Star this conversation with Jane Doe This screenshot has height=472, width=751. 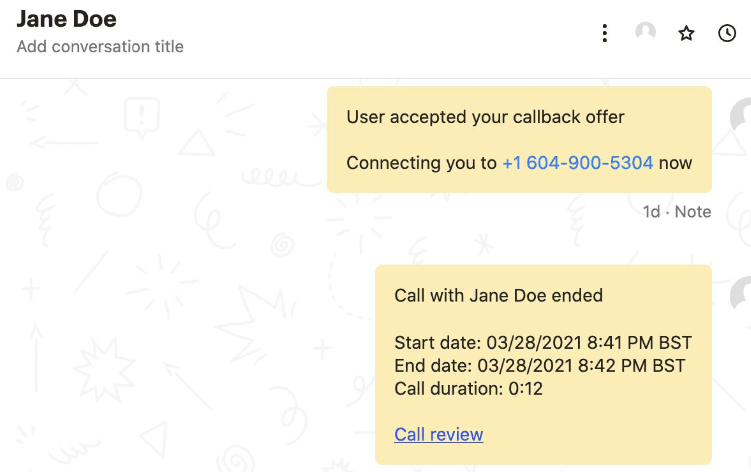click(x=686, y=33)
